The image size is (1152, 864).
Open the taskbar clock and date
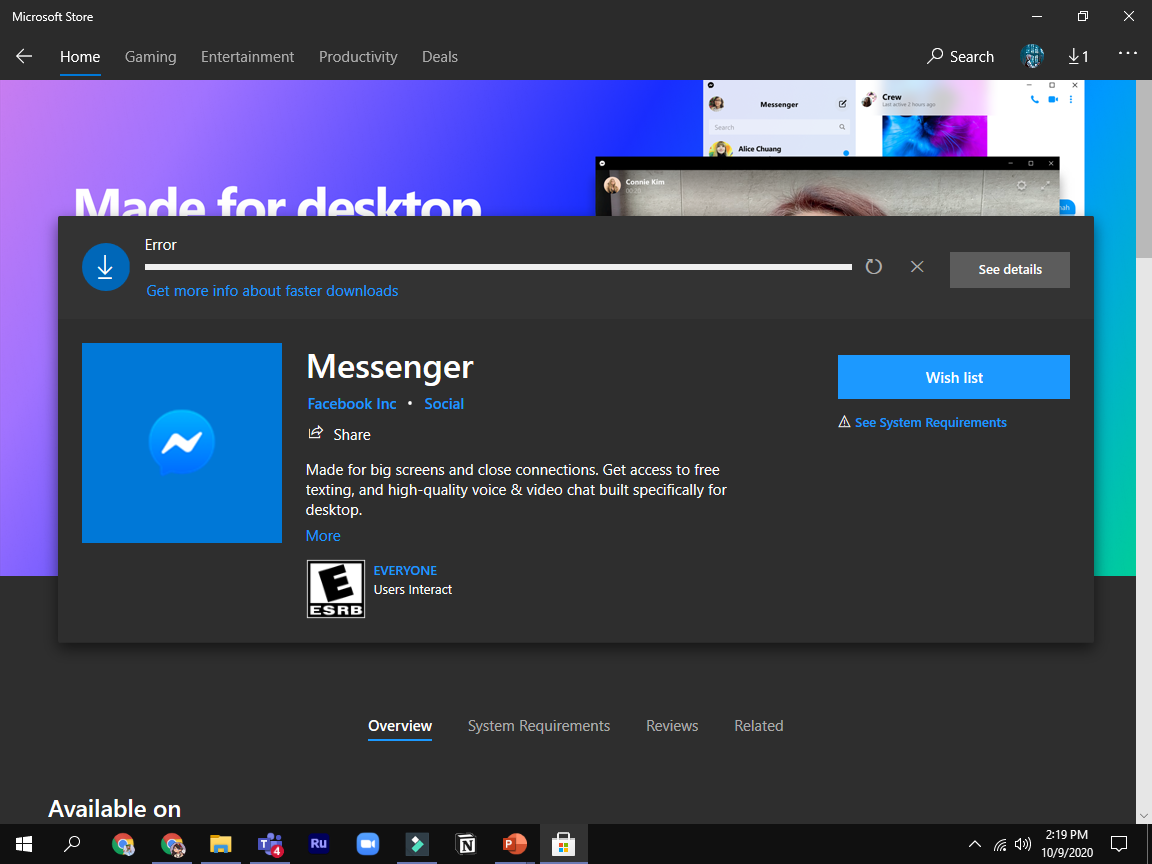[x=1067, y=844]
